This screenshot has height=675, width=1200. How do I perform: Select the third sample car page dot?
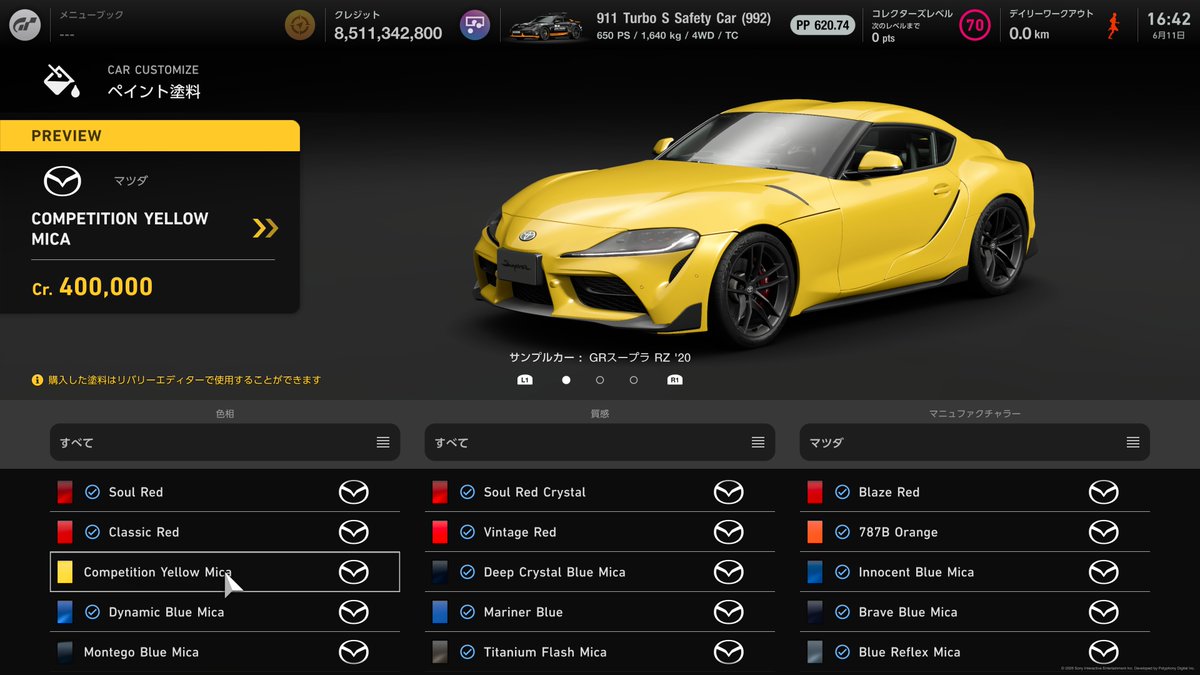coord(634,380)
